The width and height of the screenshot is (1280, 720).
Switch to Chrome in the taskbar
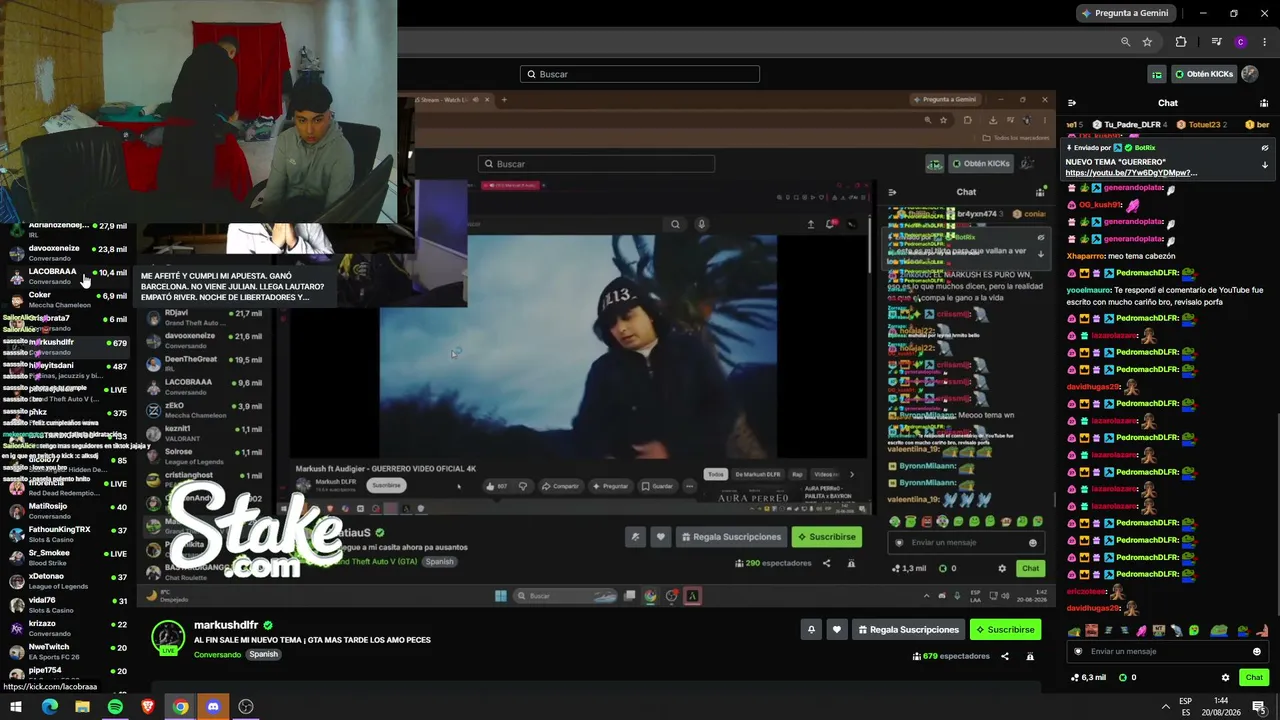[x=180, y=707]
